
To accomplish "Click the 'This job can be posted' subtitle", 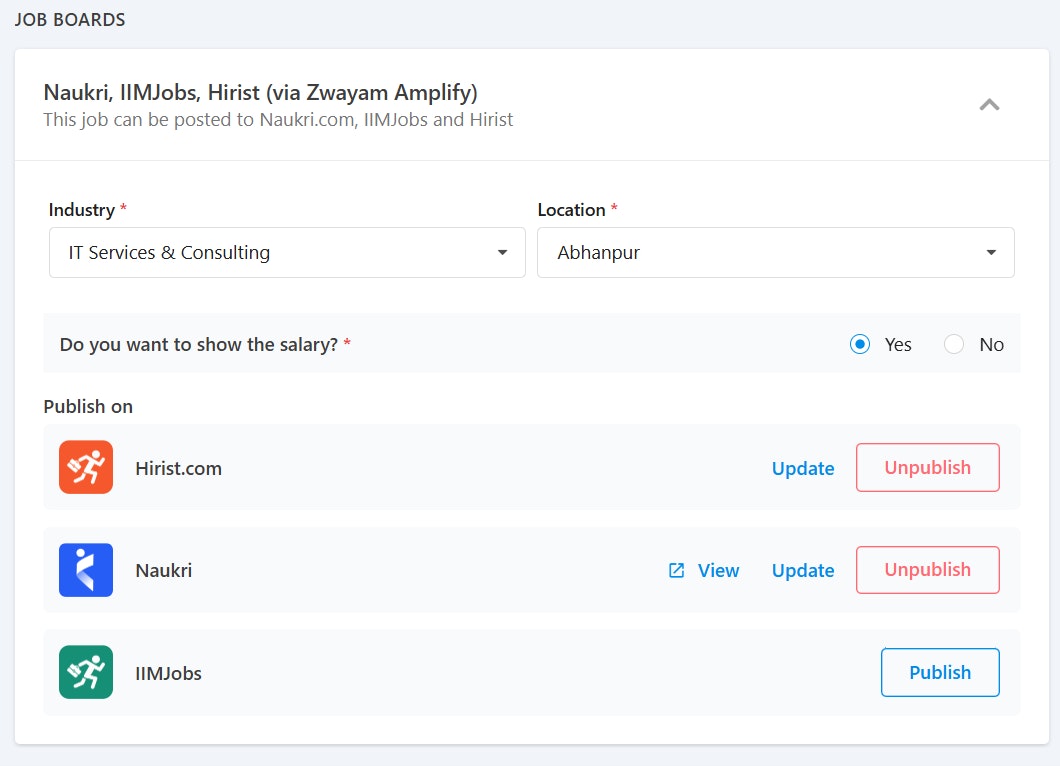I will click(278, 120).
